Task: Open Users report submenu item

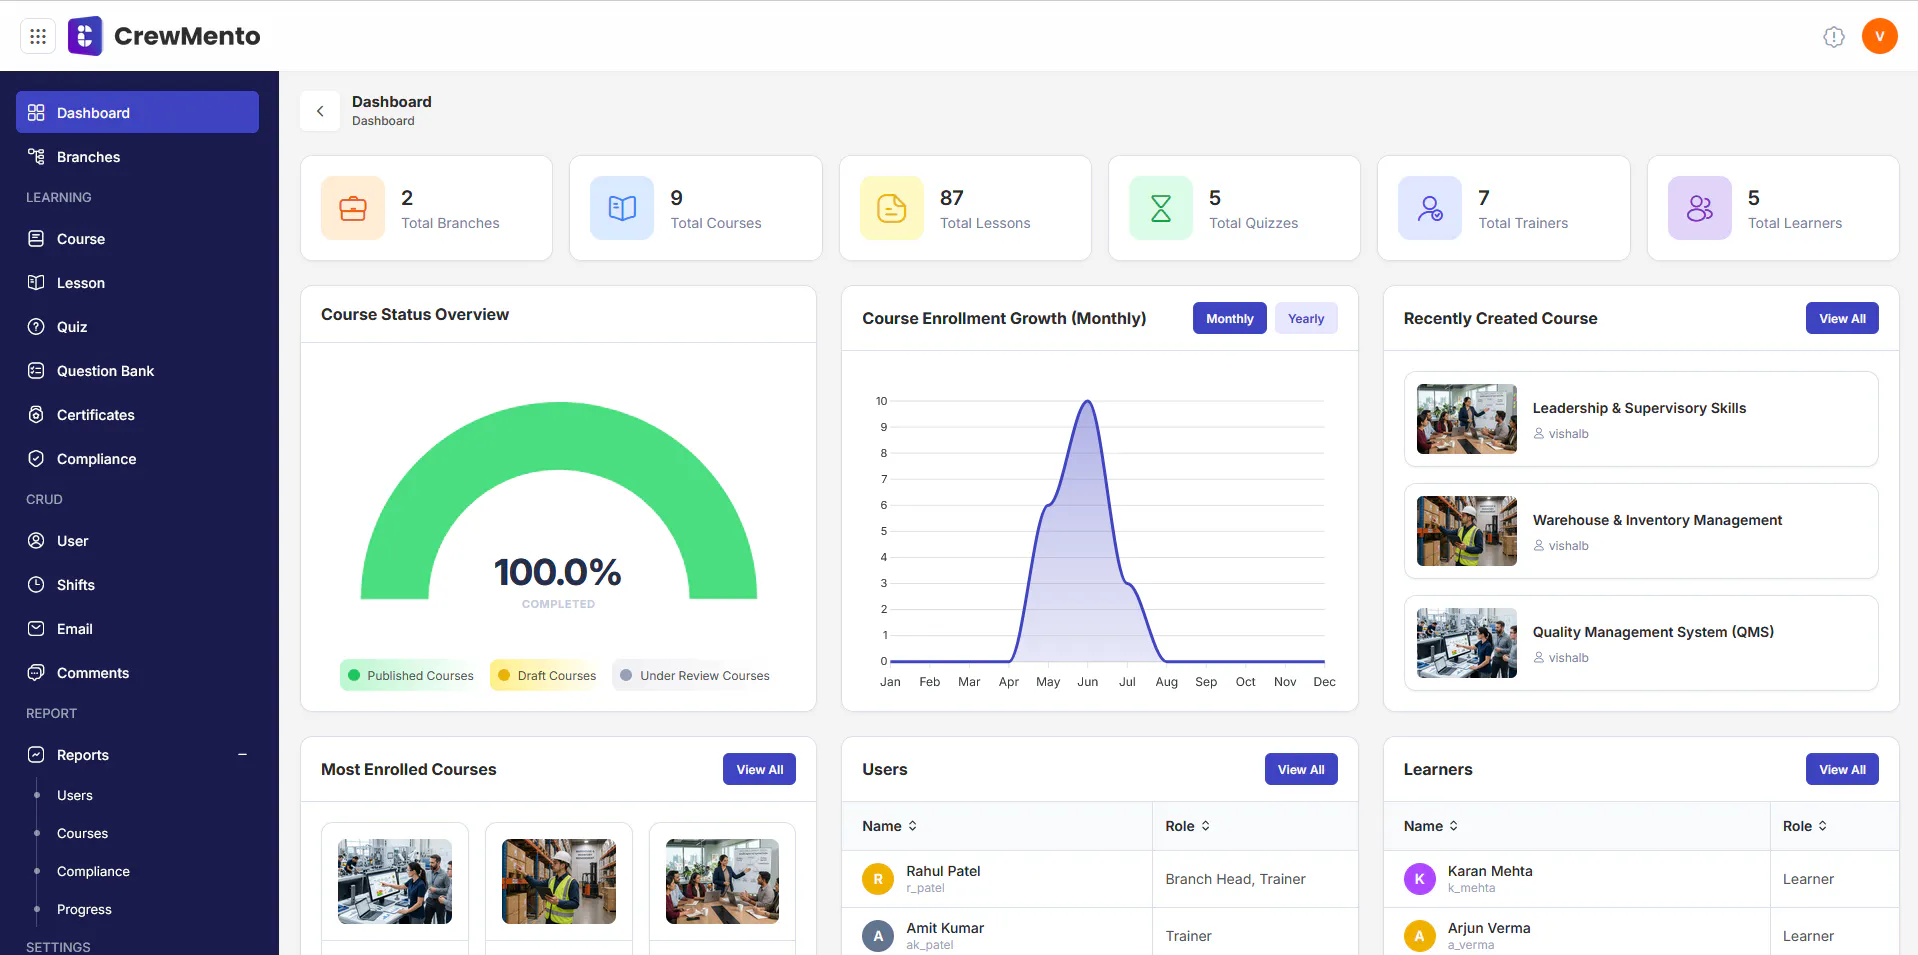Action: [x=75, y=795]
